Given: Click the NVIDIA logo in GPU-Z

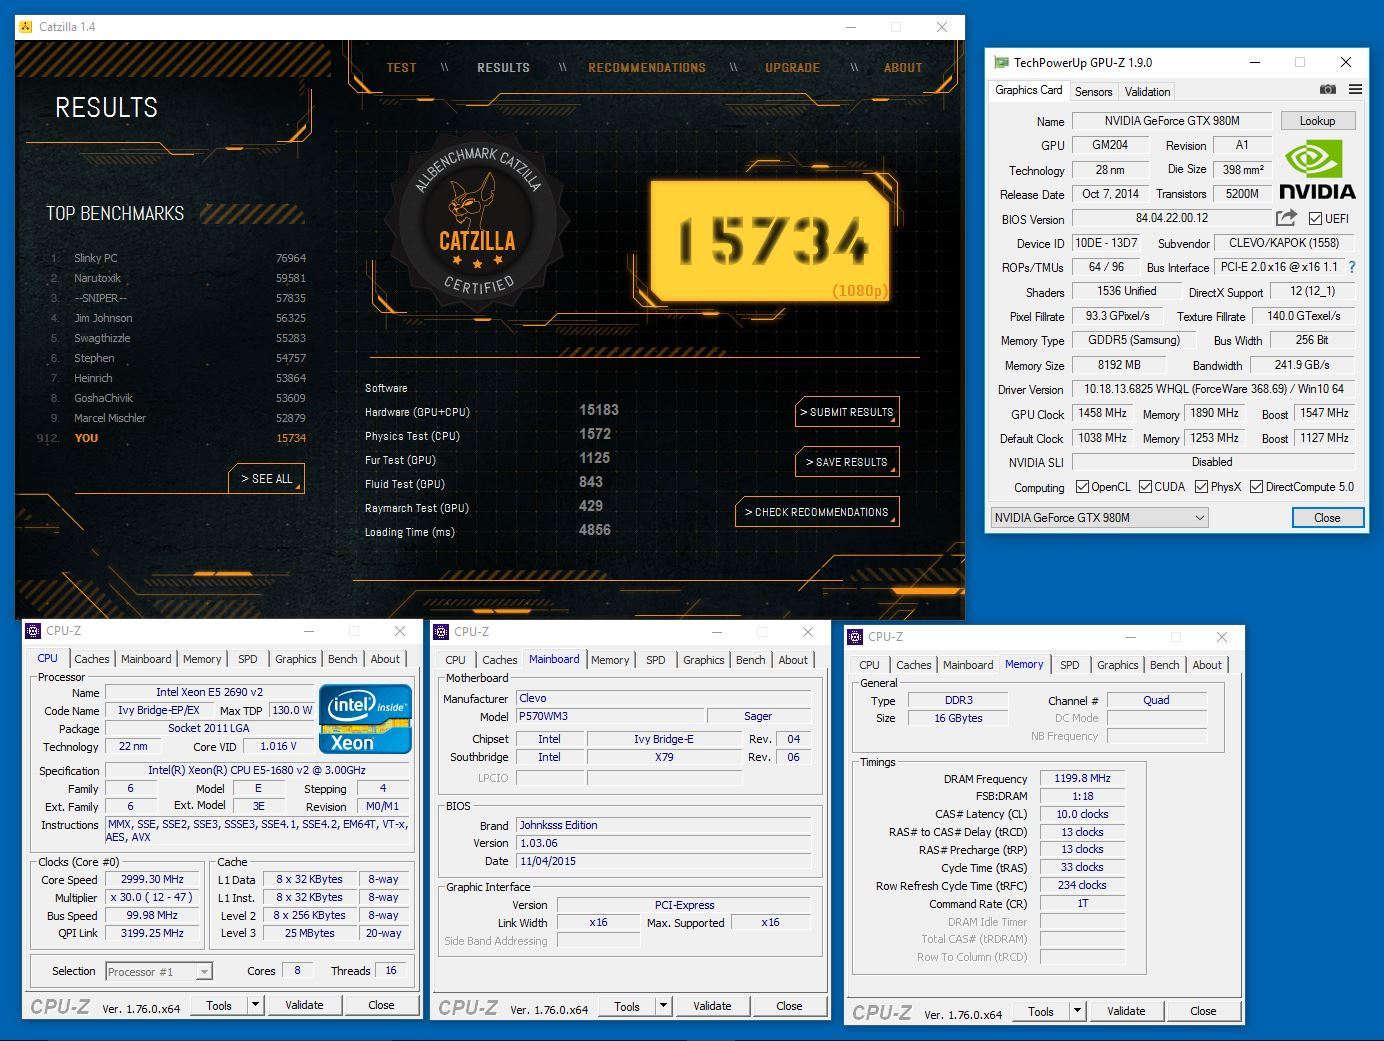Looking at the screenshot, I should coord(1317,171).
